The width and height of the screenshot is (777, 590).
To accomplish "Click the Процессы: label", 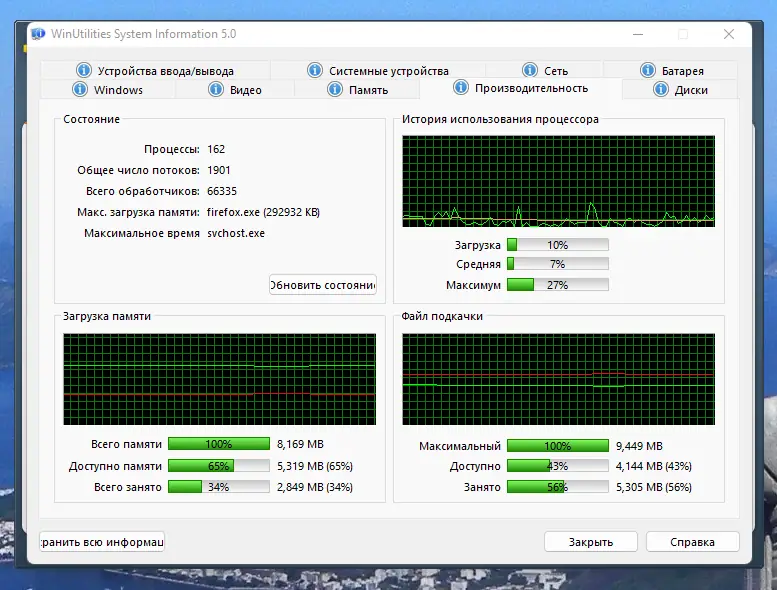I will point(171,149).
